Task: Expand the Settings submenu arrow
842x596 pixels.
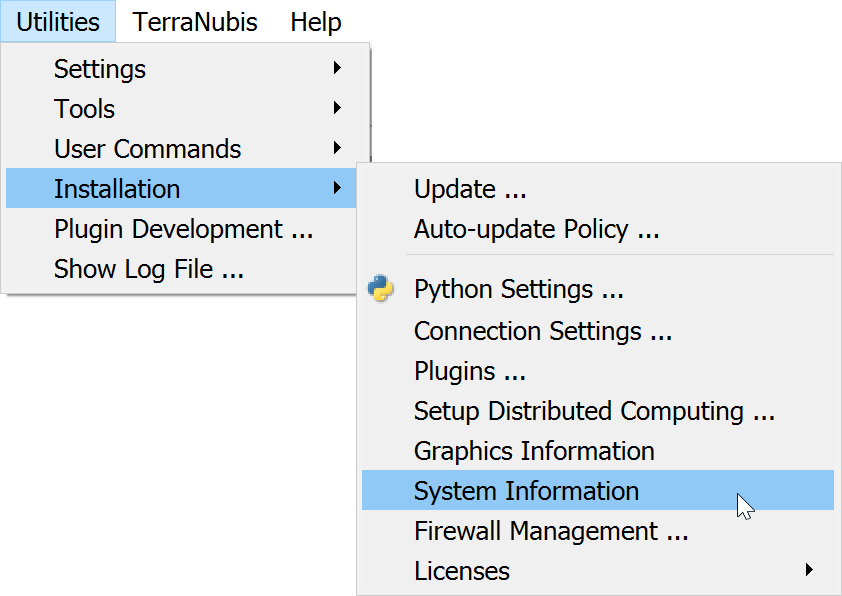Action: (x=337, y=68)
